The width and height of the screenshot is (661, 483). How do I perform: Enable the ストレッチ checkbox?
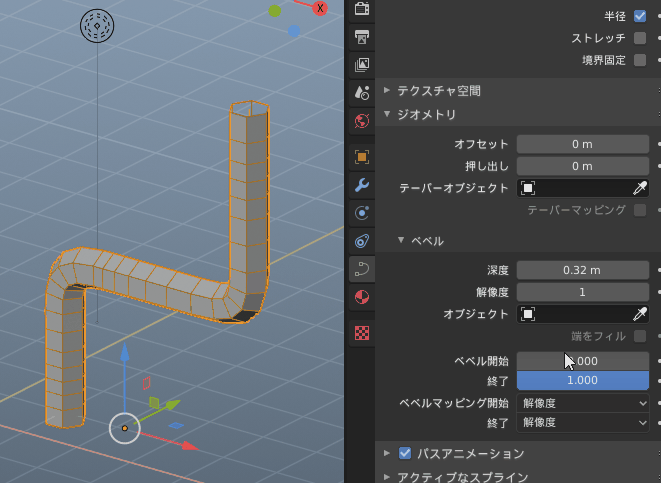click(x=640, y=38)
